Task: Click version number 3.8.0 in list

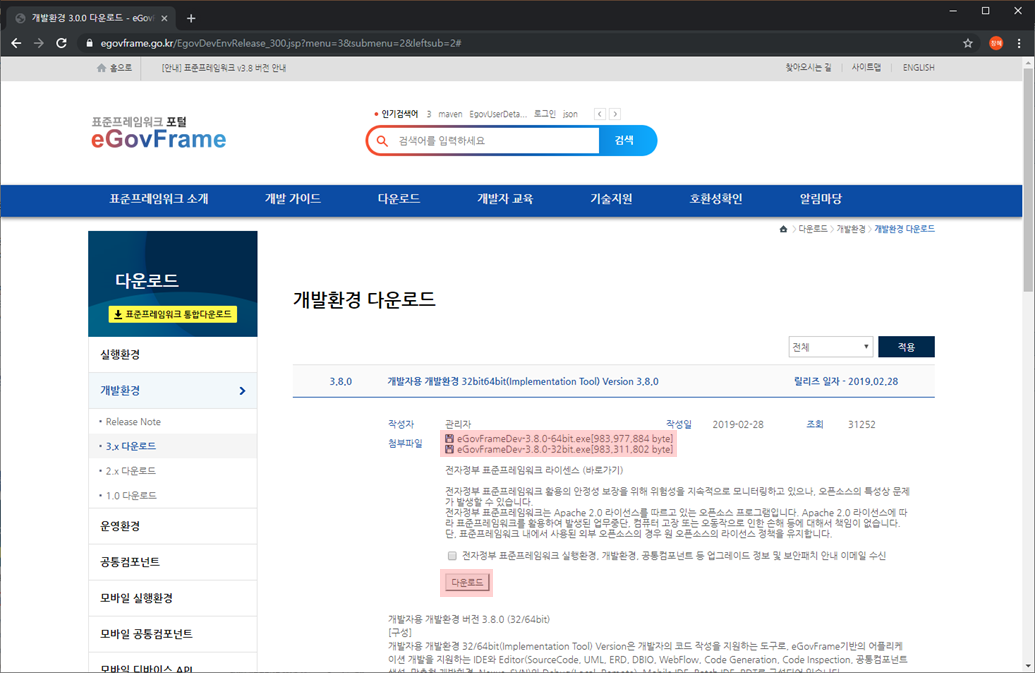Action: pyautogui.click(x=341, y=381)
